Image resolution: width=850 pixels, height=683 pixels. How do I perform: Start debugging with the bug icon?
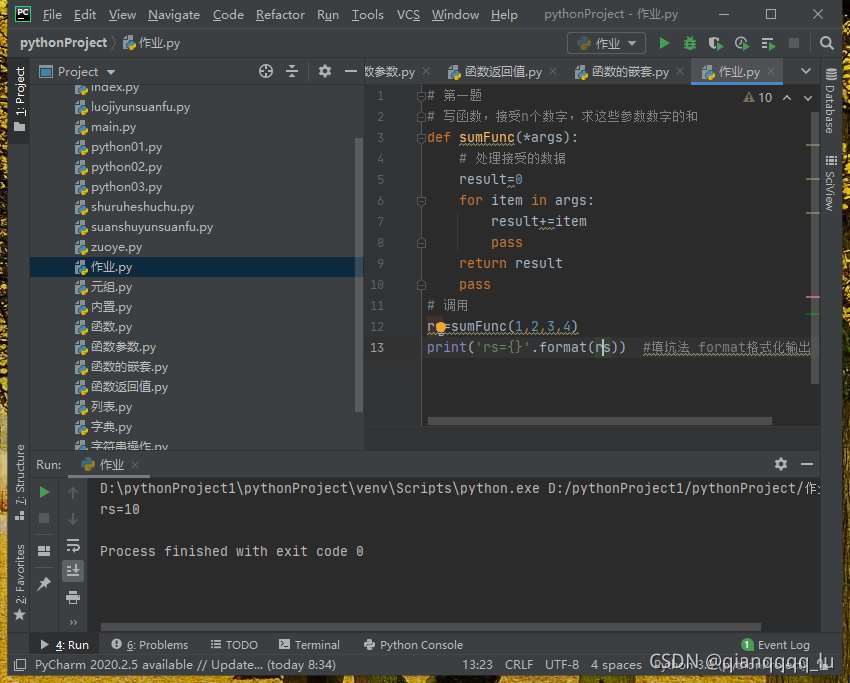[690, 43]
